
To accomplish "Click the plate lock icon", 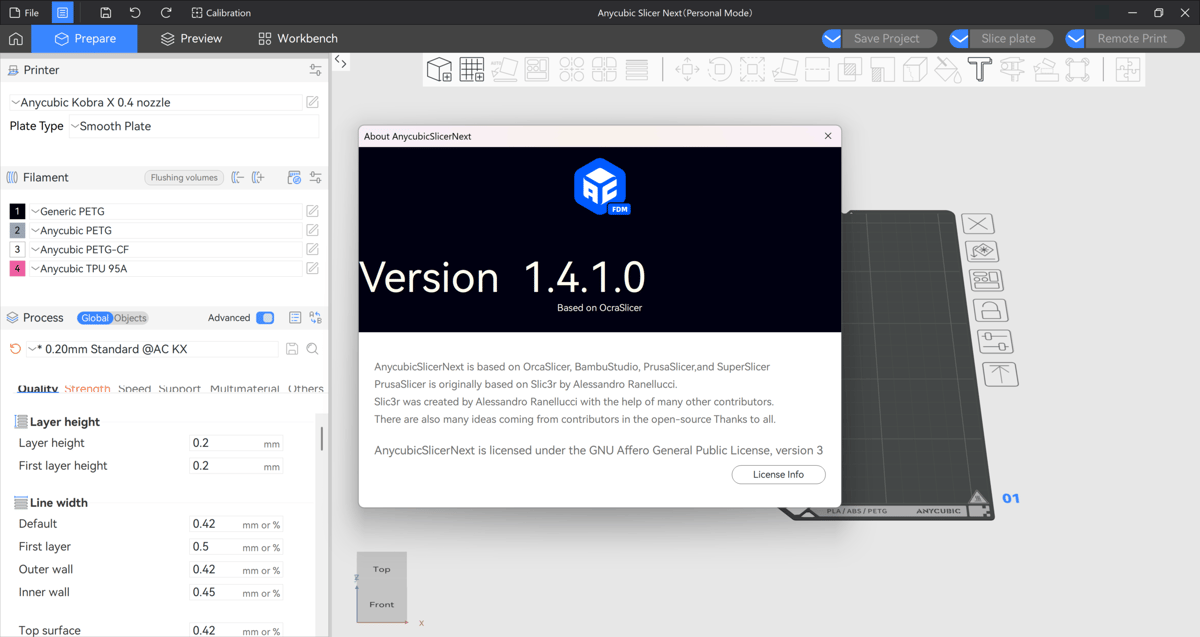I will point(990,310).
